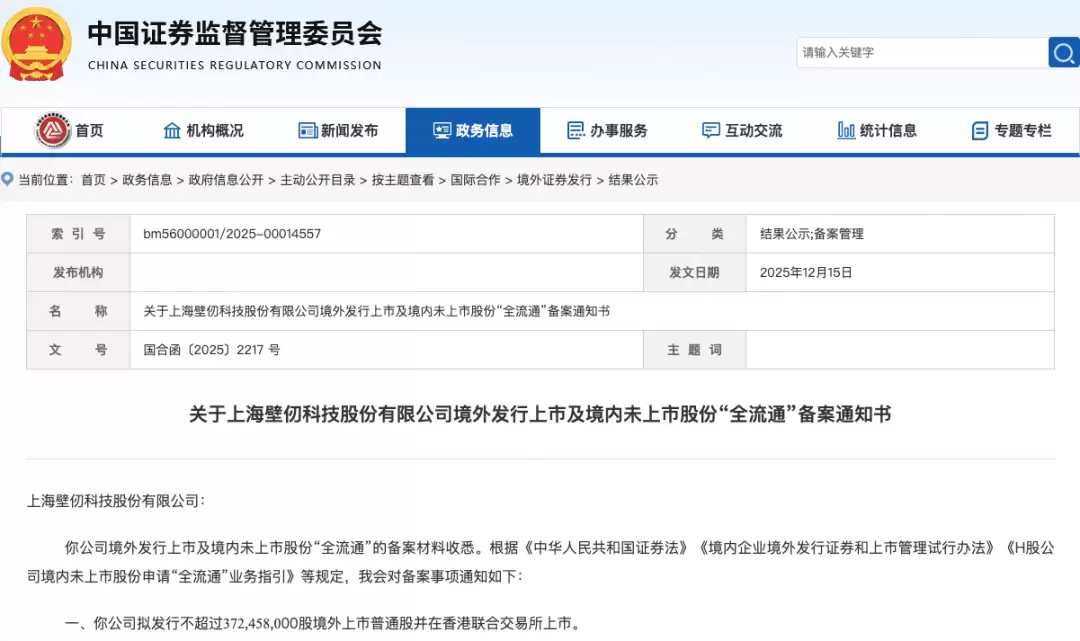
Task: Click the 结果公示;备案管理 category value
Action: (x=811, y=233)
